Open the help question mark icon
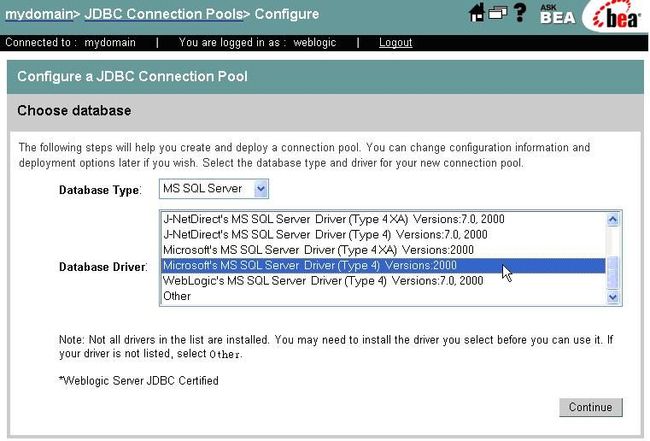Viewport: 650px width, 441px height. (520, 12)
